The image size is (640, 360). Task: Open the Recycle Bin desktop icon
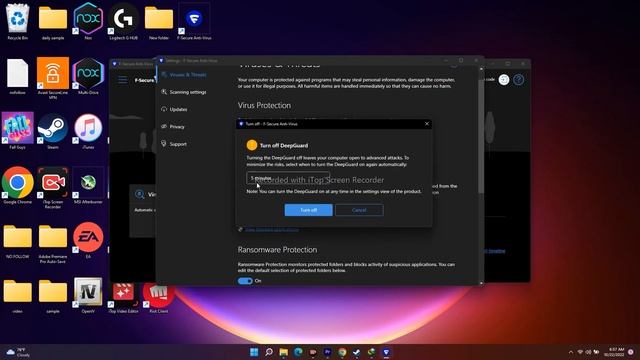[18, 22]
